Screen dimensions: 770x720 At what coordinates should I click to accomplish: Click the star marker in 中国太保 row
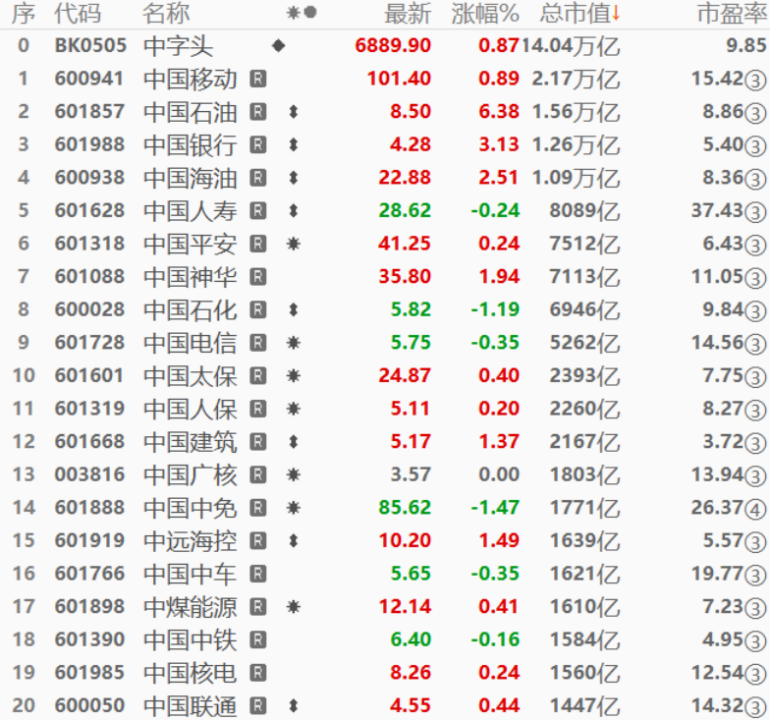pyautogui.click(x=293, y=376)
